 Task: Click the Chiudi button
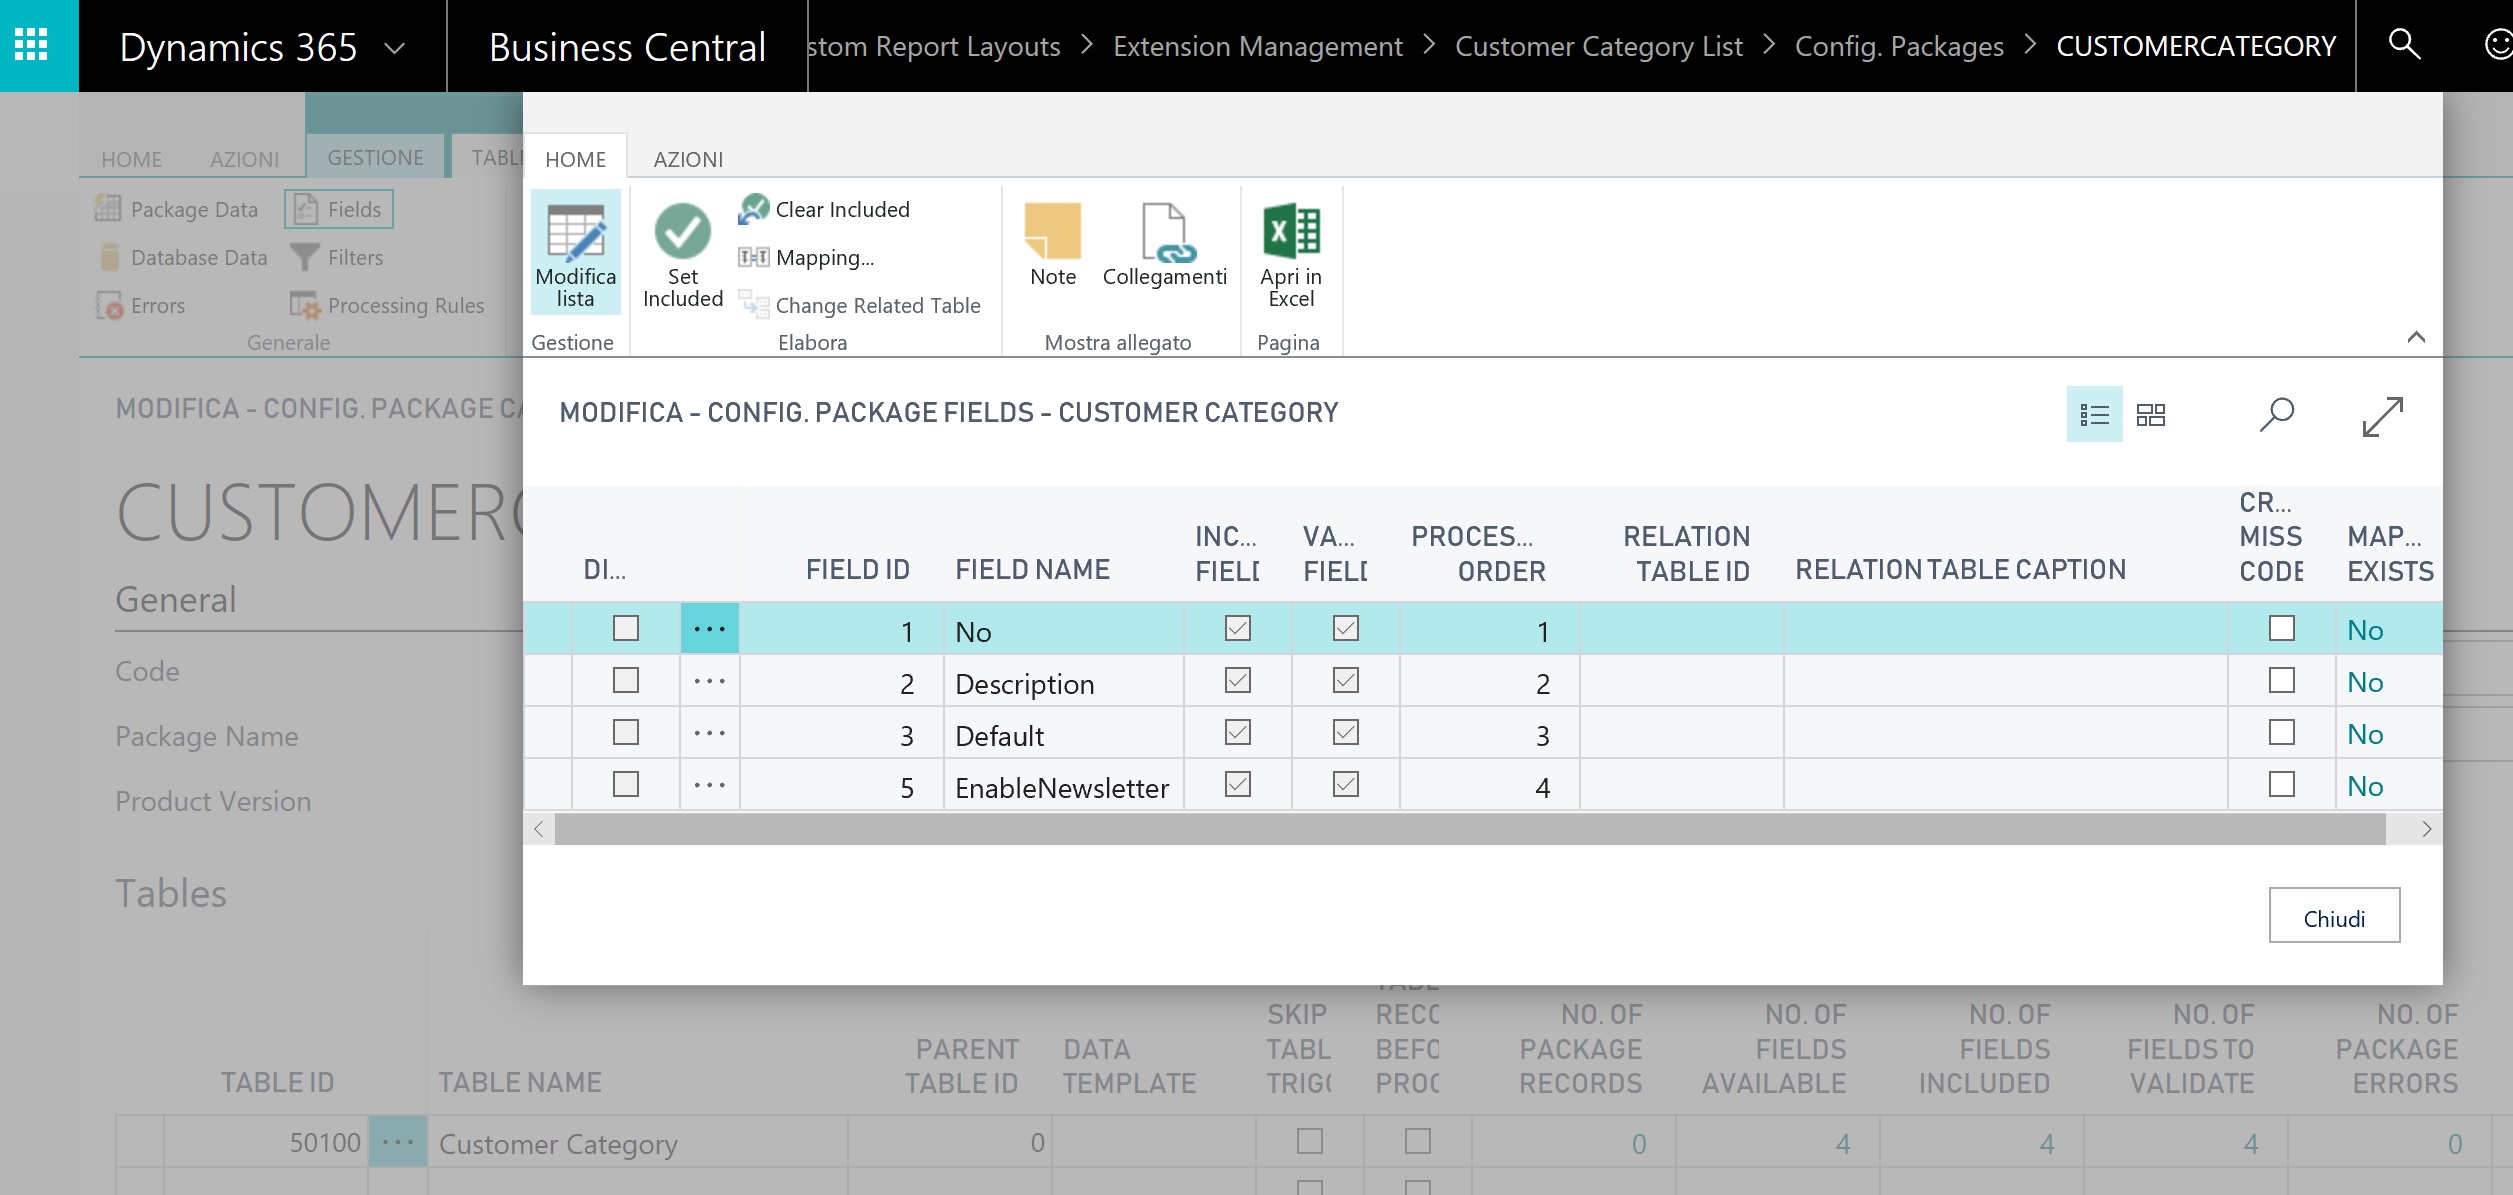coord(2334,915)
